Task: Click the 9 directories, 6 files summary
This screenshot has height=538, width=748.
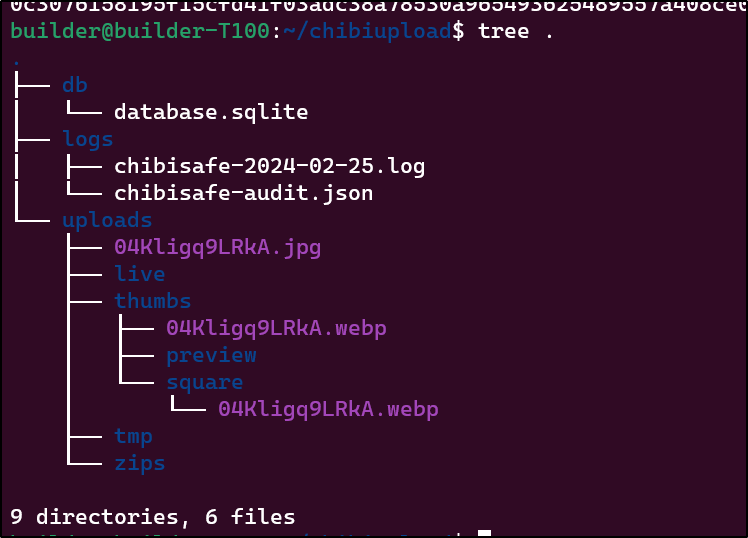Action: (x=153, y=517)
